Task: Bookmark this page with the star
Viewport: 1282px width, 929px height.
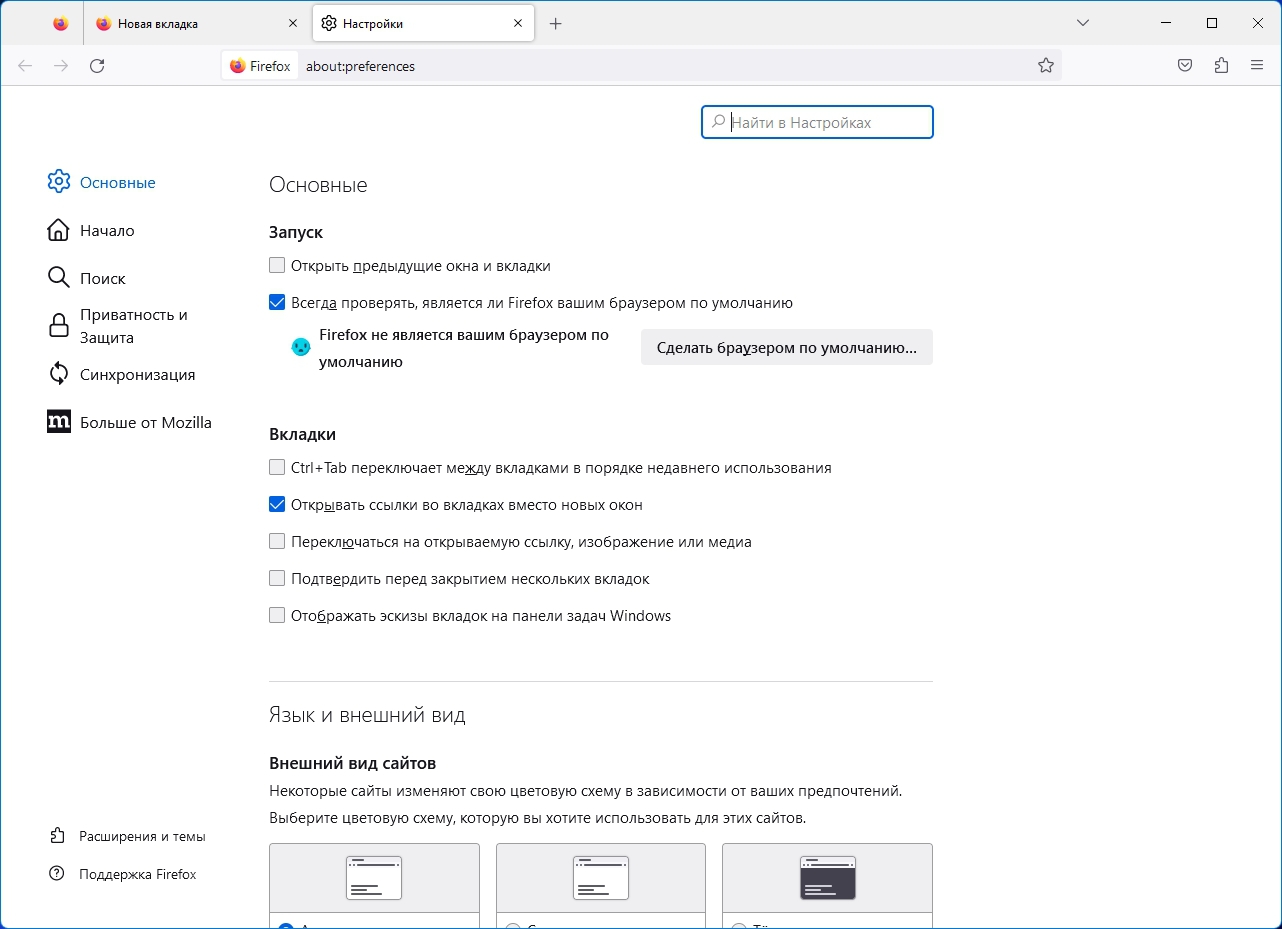Action: [x=1046, y=66]
